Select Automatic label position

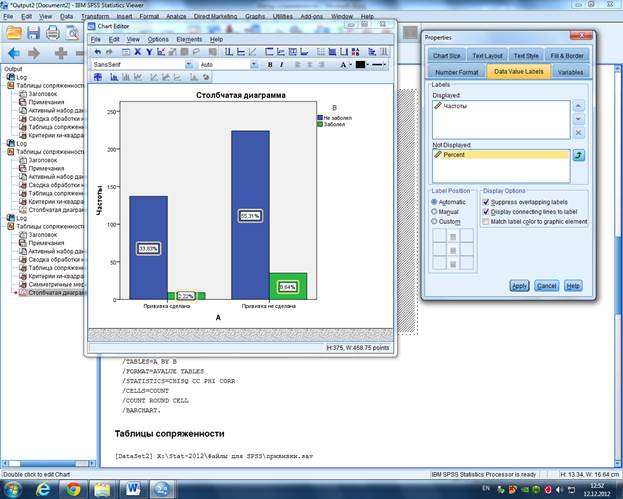(434, 202)
